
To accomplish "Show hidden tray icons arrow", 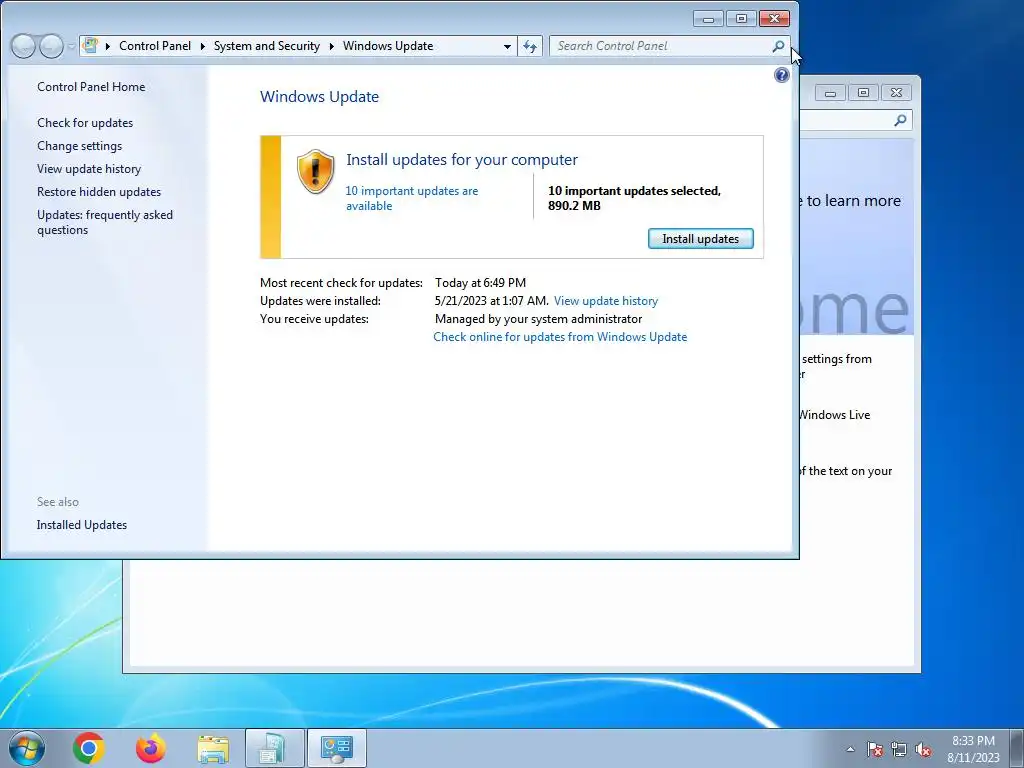I will click(x=850, y=749).
